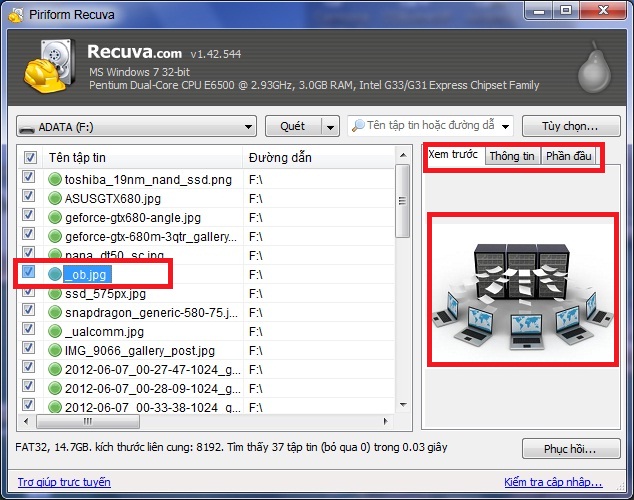The image size is (634, 500).
Task: Click the file list scroll-down arrow
Action: [403, 405]
